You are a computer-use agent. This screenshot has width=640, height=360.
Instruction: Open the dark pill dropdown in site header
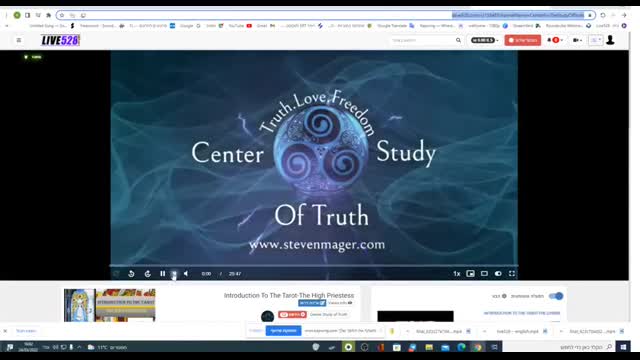pyautogui.click(x=484, y=40)
